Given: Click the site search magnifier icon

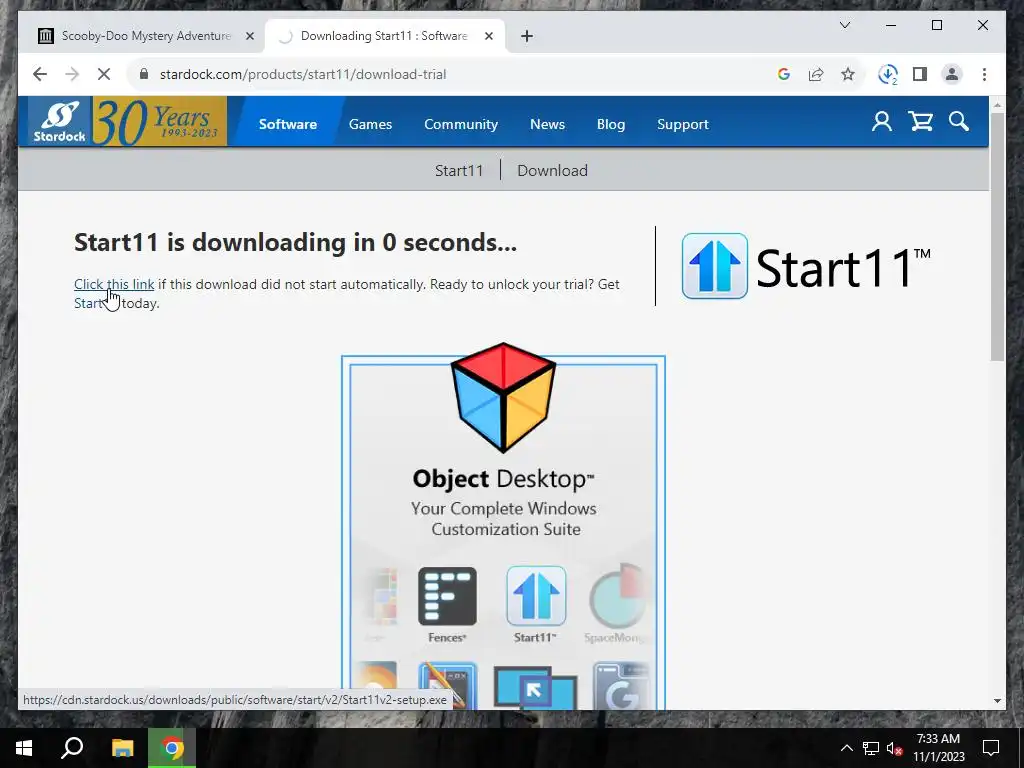Looking at the screenshot, I should 959,121.
